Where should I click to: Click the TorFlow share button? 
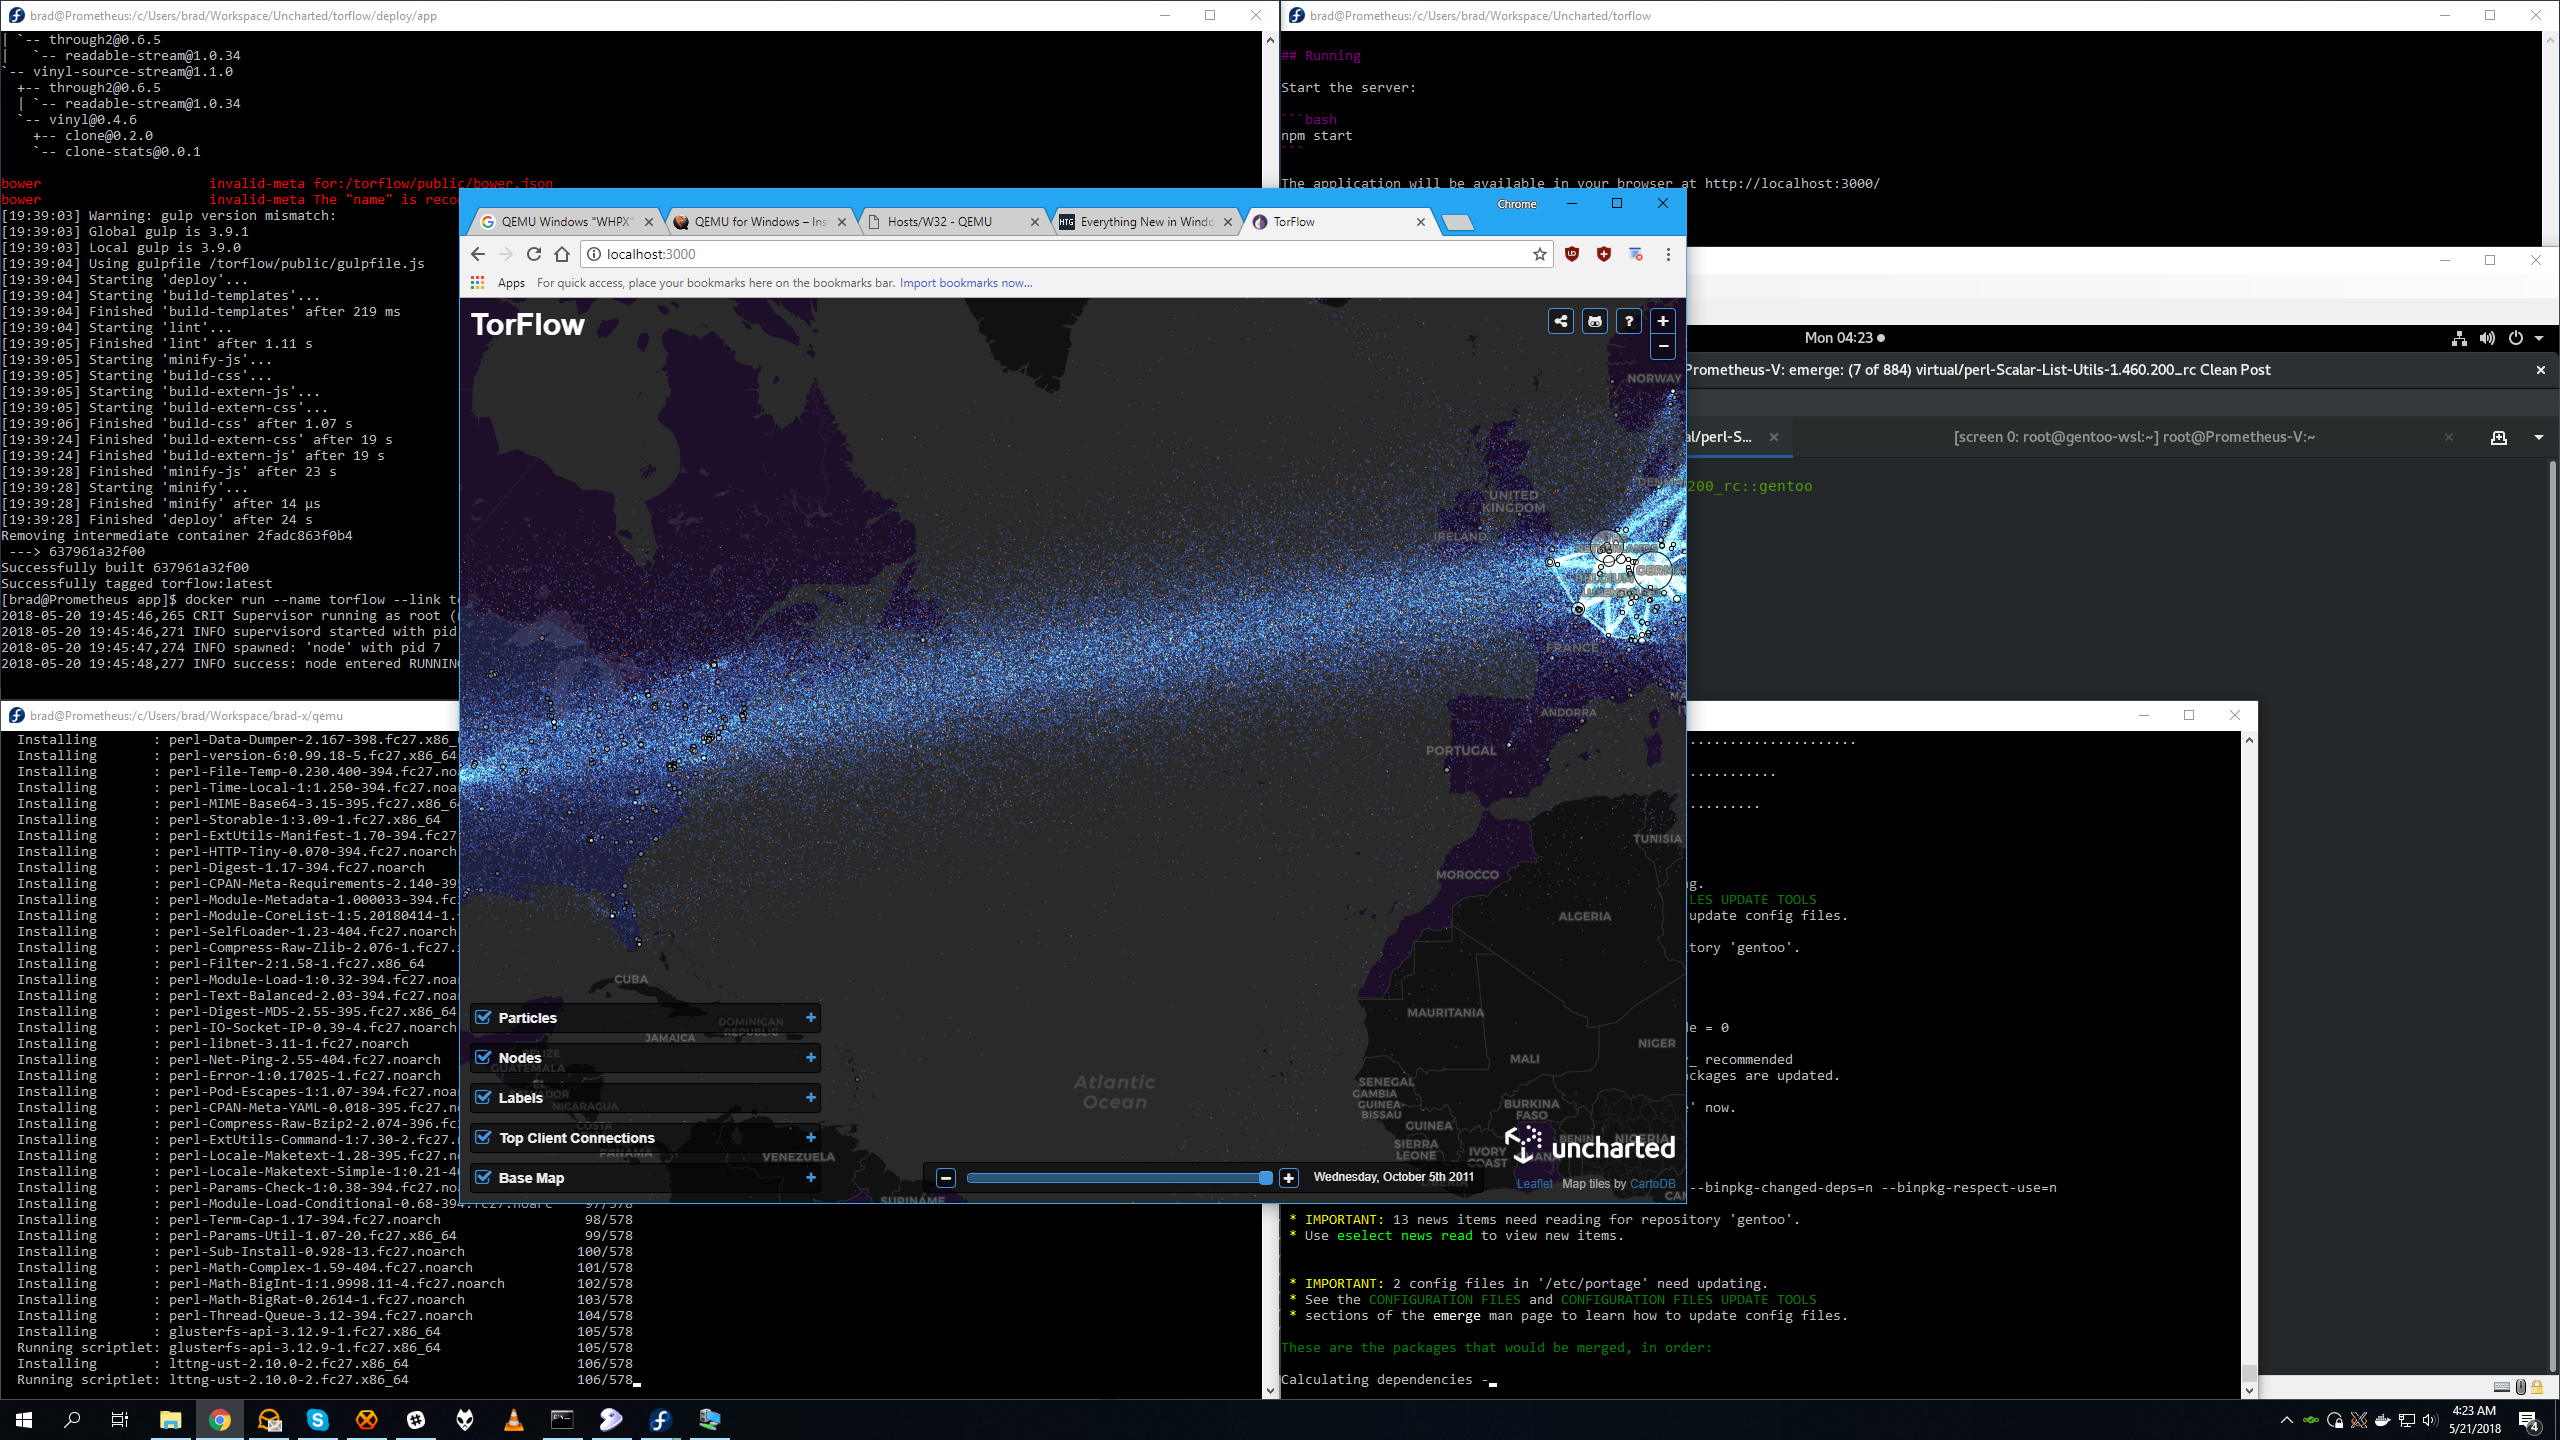(x=1561, y=322)
